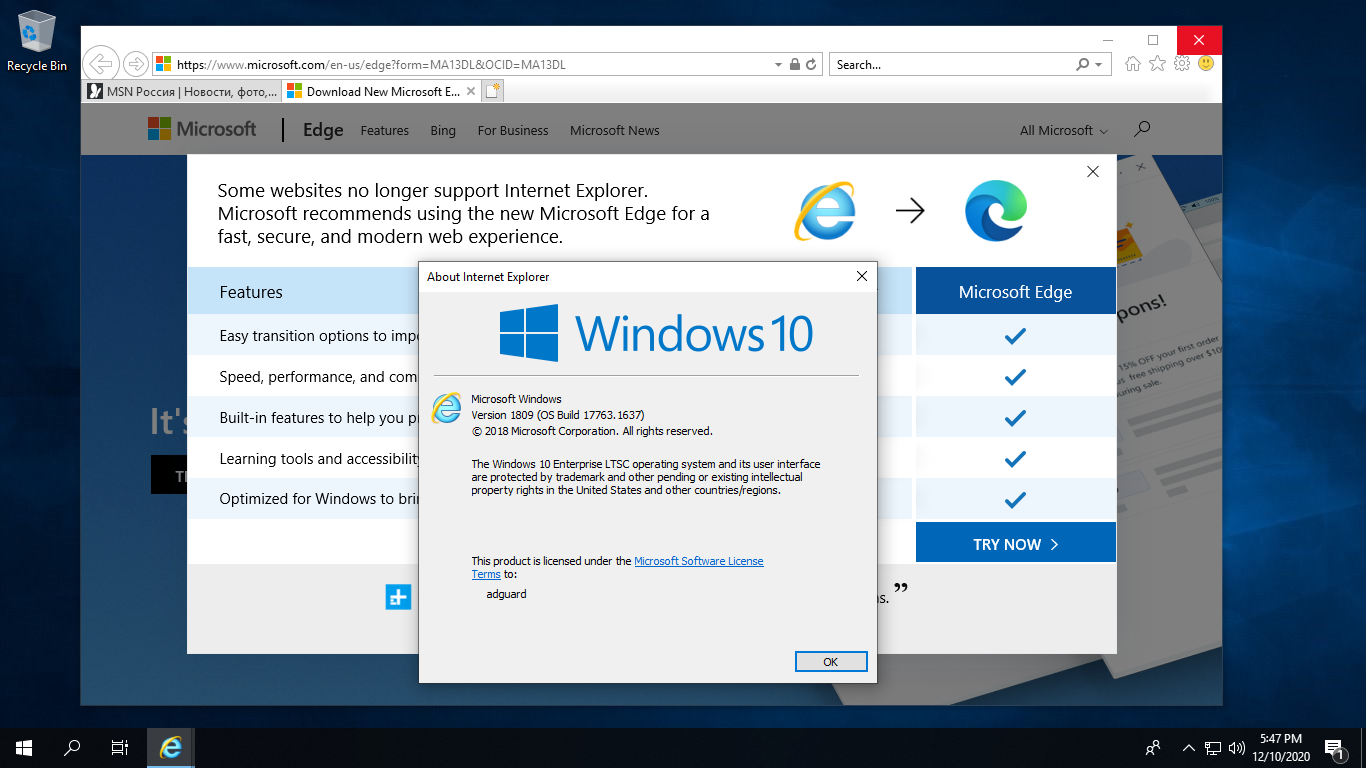Click the browser Forward arrow button
The width and height of the screenshot is (1366, 768).
click(136, 64)
